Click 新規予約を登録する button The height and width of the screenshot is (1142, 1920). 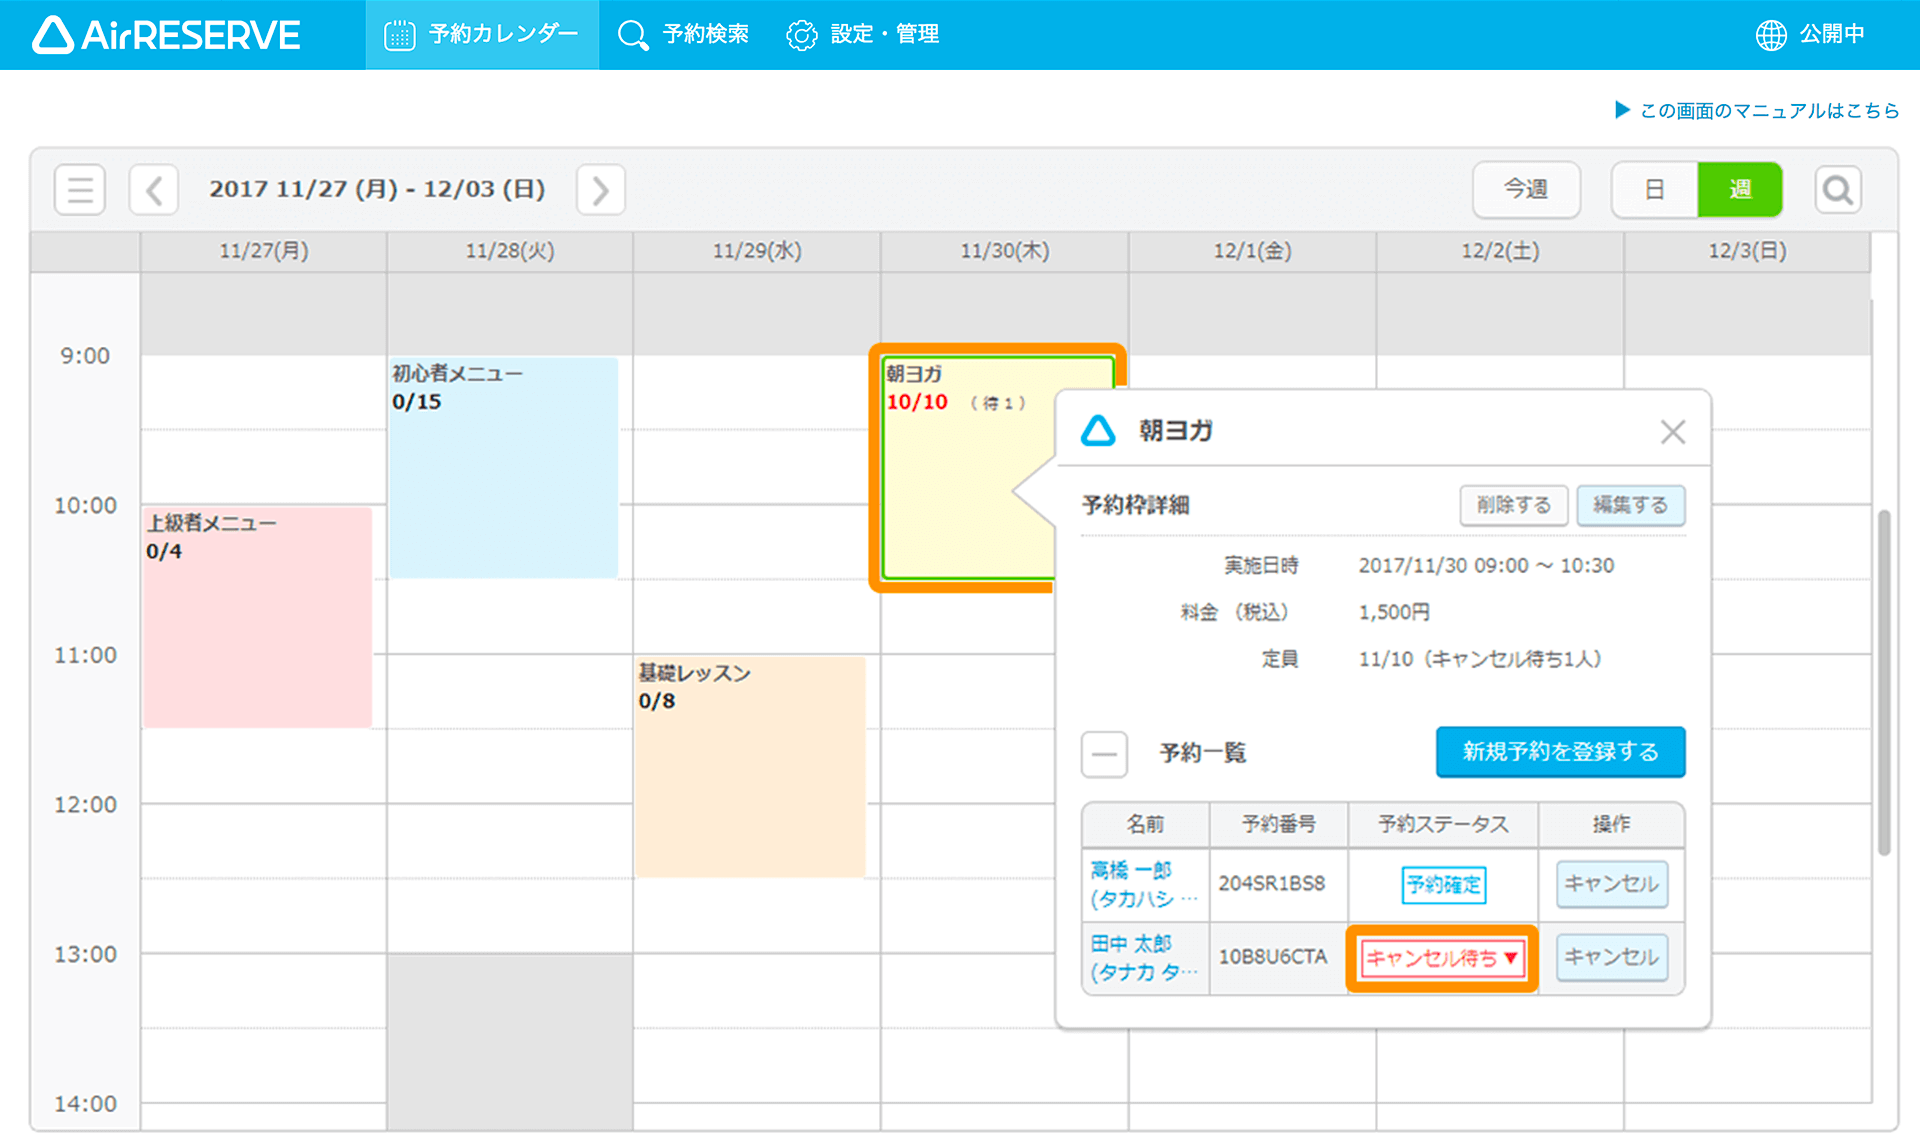[1560, 752]
